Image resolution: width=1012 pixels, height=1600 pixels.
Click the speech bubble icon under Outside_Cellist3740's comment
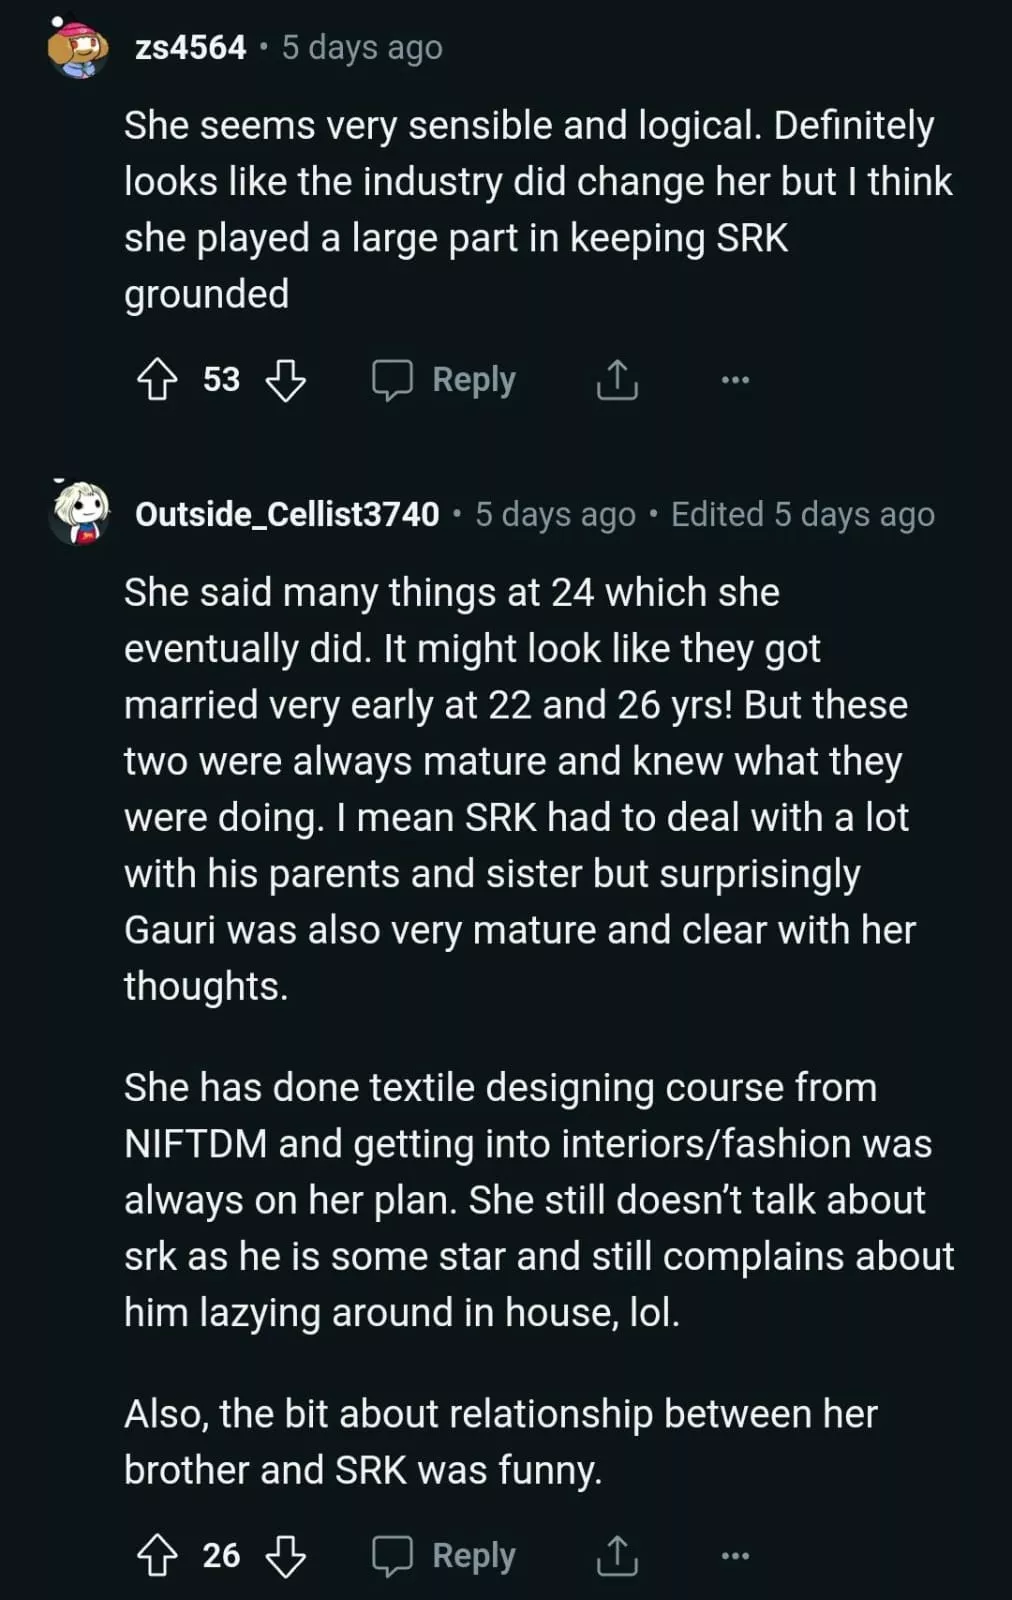[392, 1556]
